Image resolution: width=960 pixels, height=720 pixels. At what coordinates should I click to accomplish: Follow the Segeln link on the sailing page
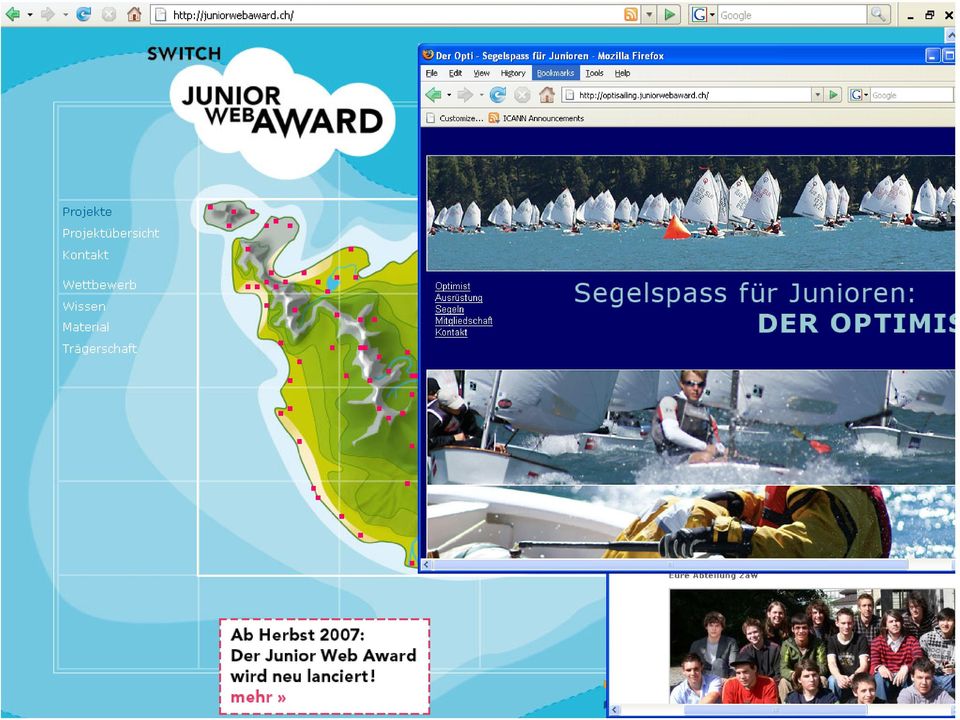pyautogui.click(x=449, y=309)
